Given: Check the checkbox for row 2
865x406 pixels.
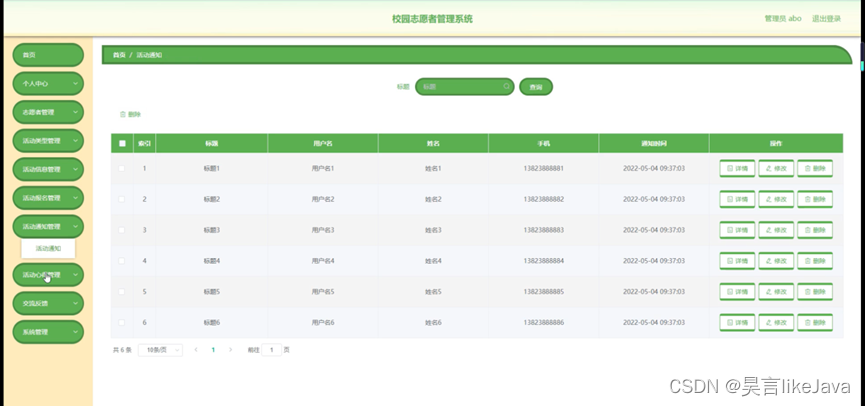Looking at the screenshot, I should [121, 199].
